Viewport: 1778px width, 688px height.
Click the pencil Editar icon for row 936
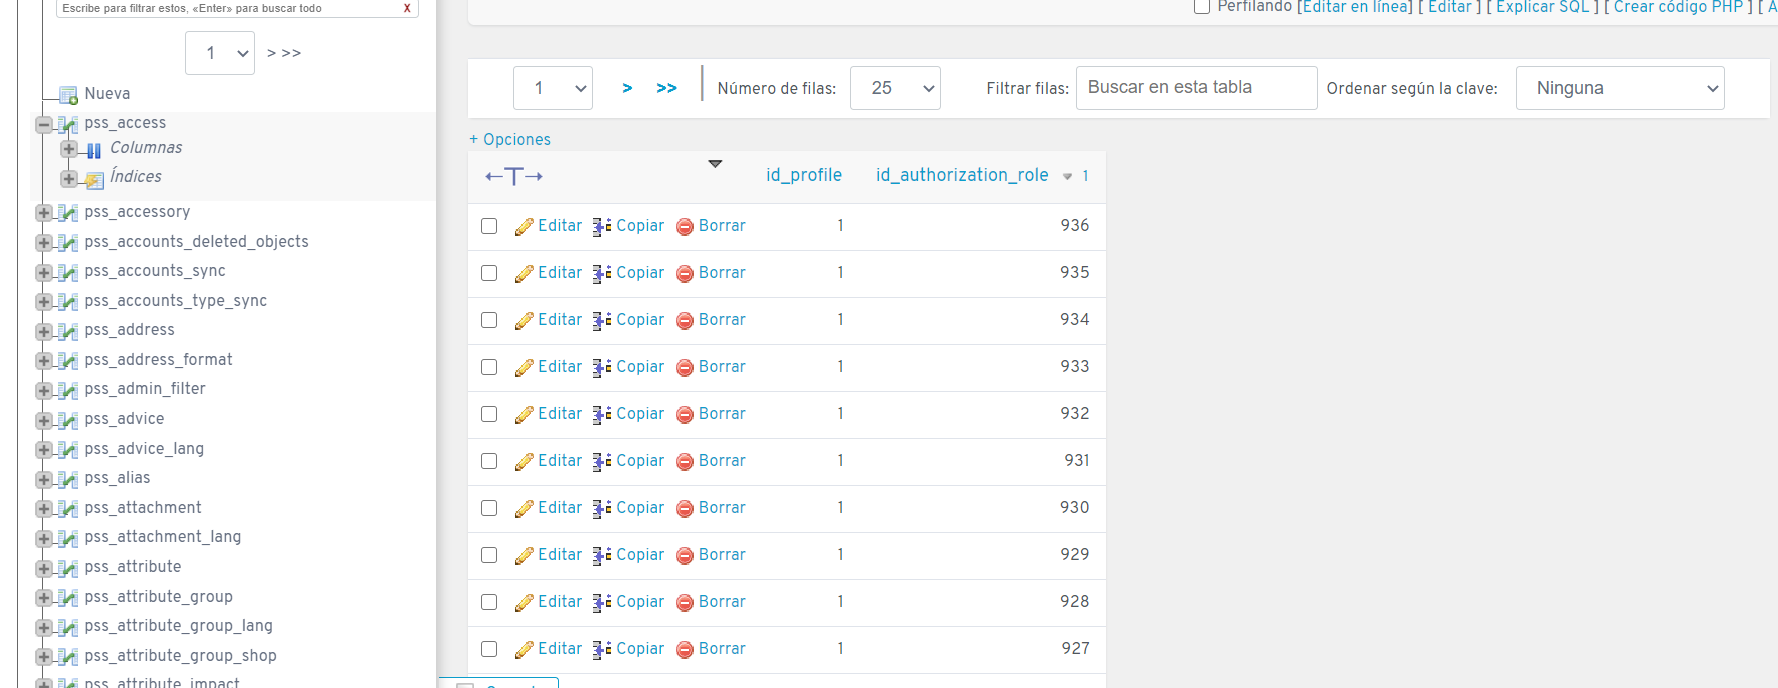[x=524, y=227]
